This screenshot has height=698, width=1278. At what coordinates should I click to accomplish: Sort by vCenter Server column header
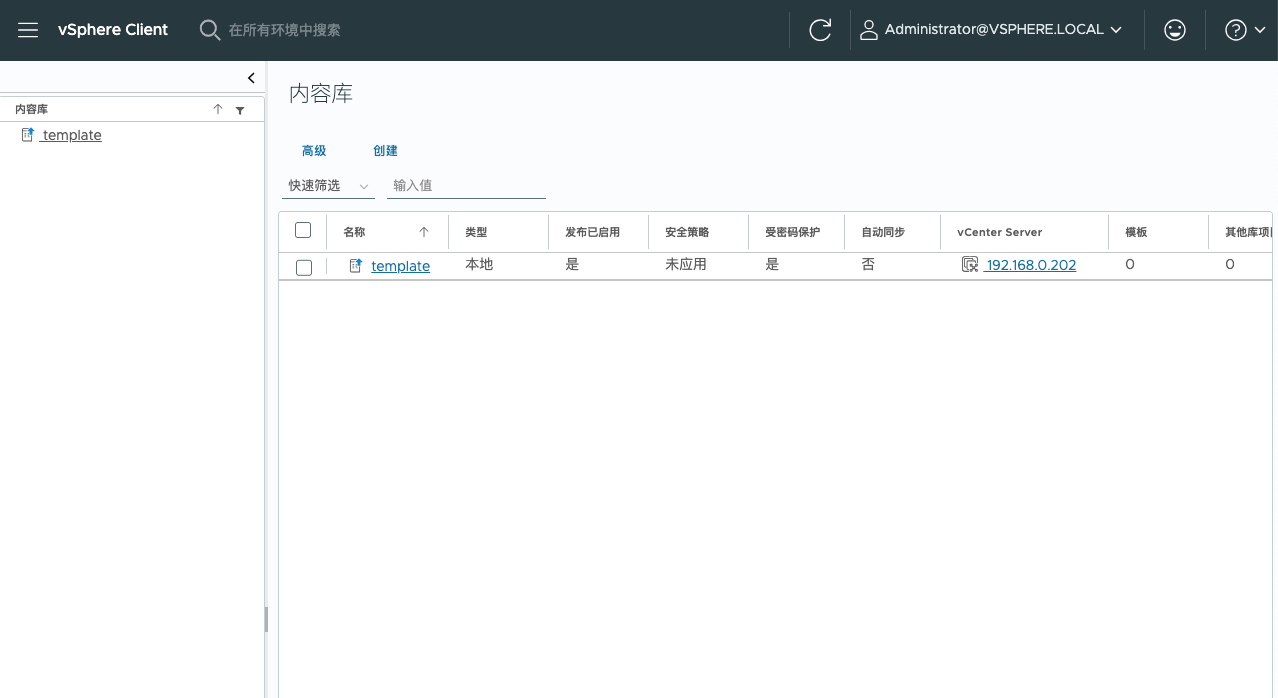click(999, 232)
